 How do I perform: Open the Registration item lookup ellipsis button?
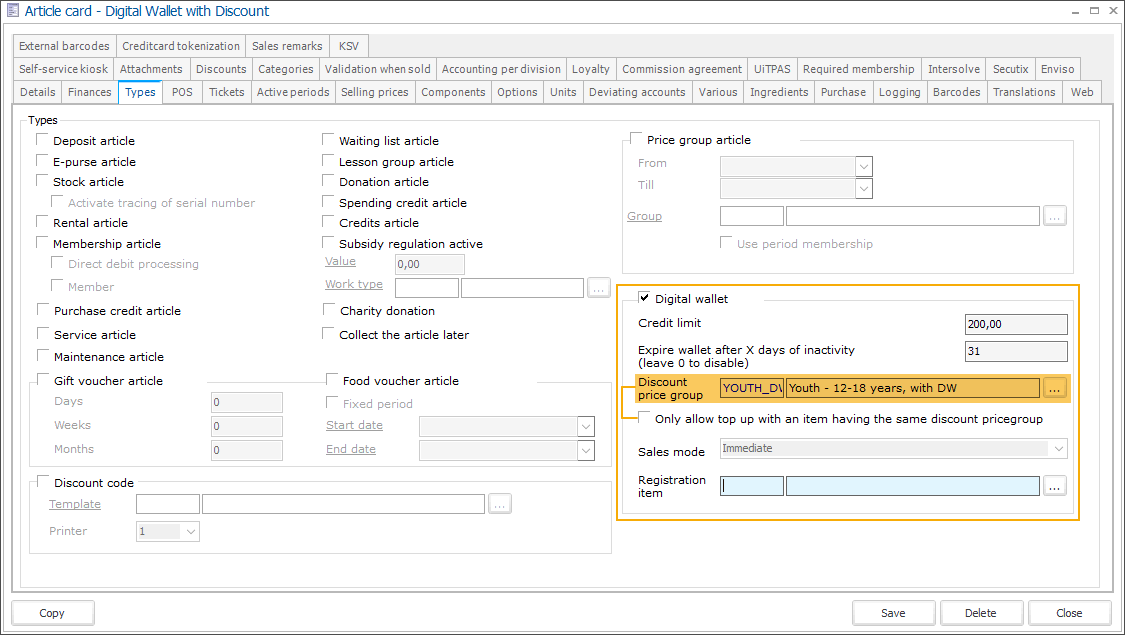[1055, 486]
